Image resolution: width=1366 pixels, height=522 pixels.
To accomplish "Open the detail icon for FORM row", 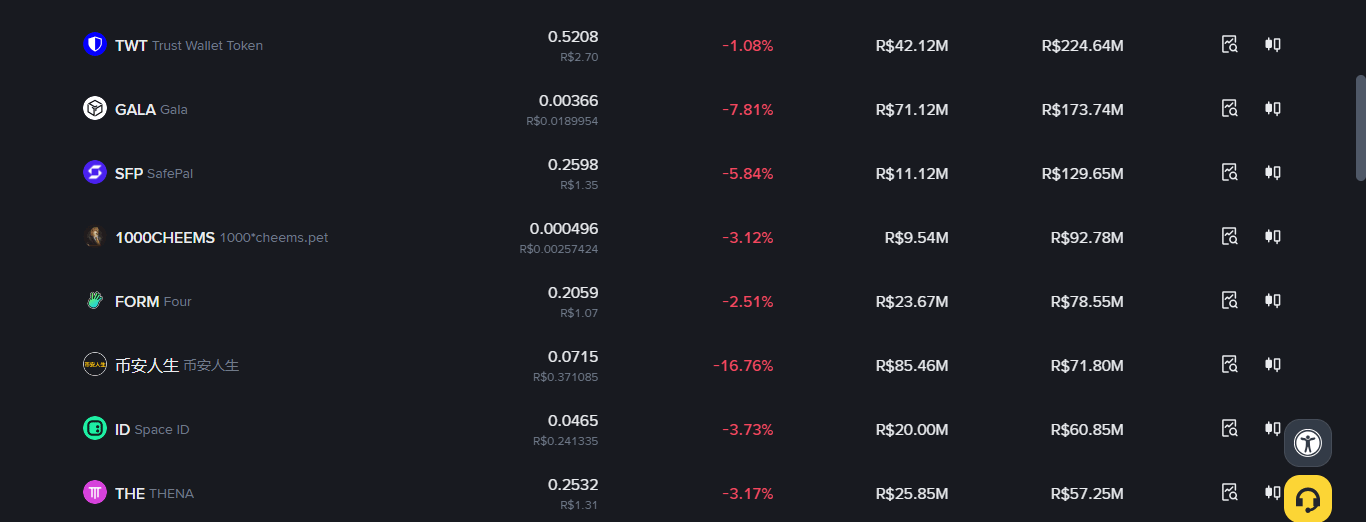I will pyautogui.click(x=1230, y=301).
